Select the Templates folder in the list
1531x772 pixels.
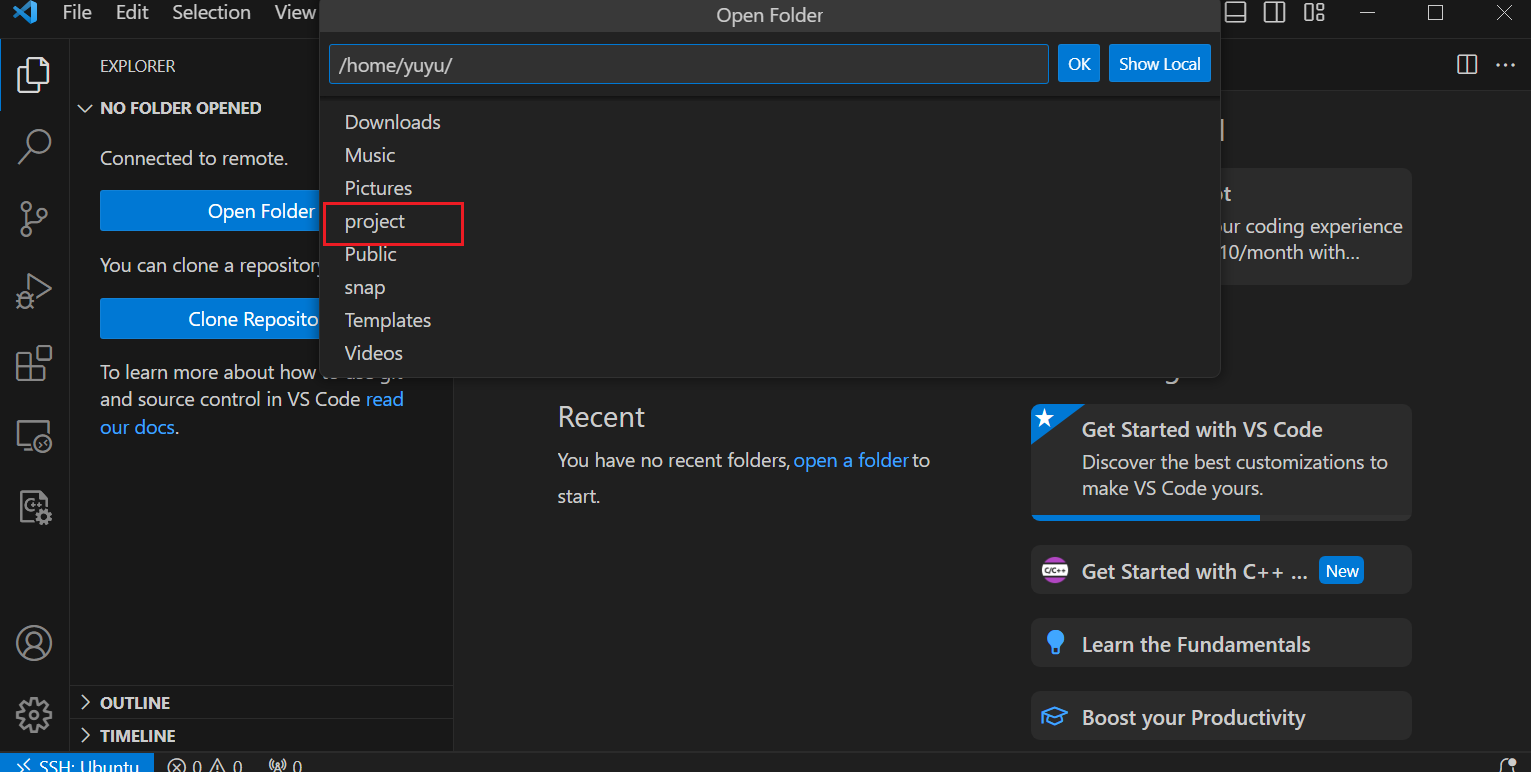(x=770, y=320)
